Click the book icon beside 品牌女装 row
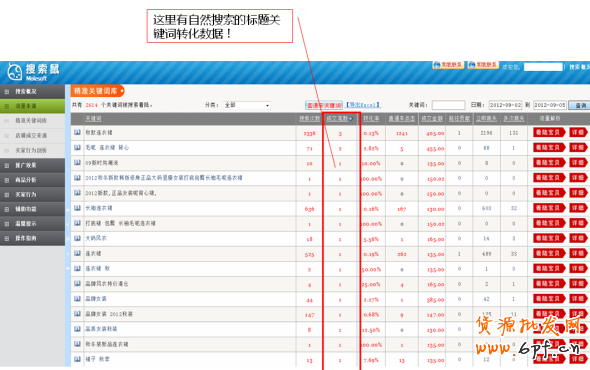 pos(77,298)
